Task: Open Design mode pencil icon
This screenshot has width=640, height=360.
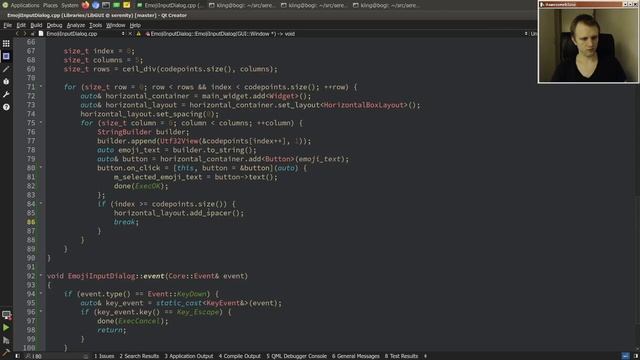Action: pyautogui.click(x=6, y=69)
